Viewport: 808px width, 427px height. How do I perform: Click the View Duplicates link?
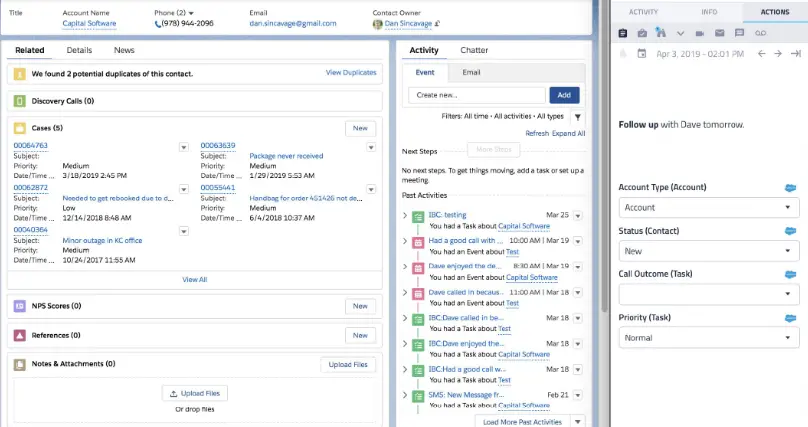click(x=351, y=73)
